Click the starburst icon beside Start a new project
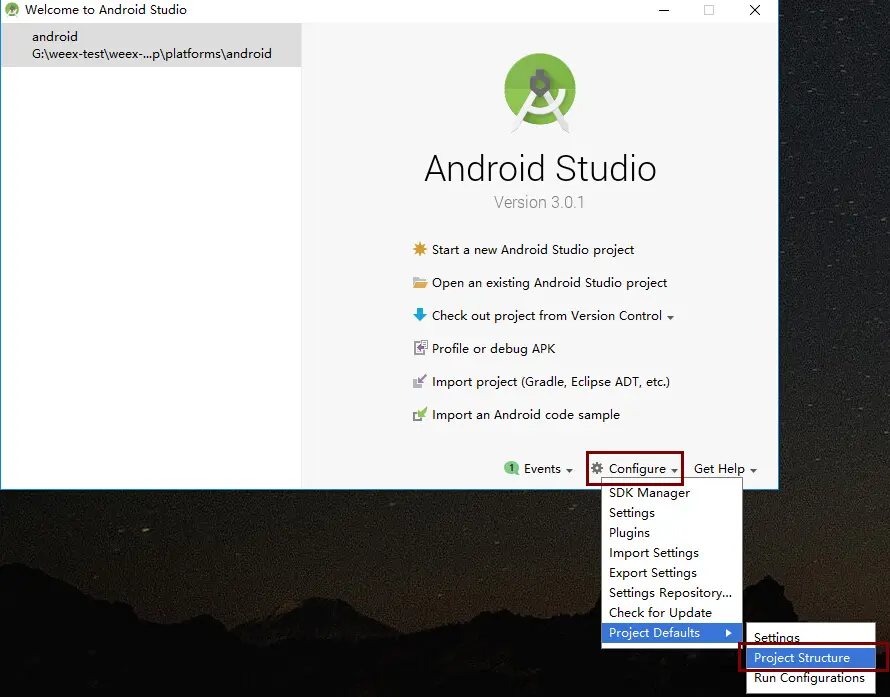The image size is (890, 697). [419, 249]
